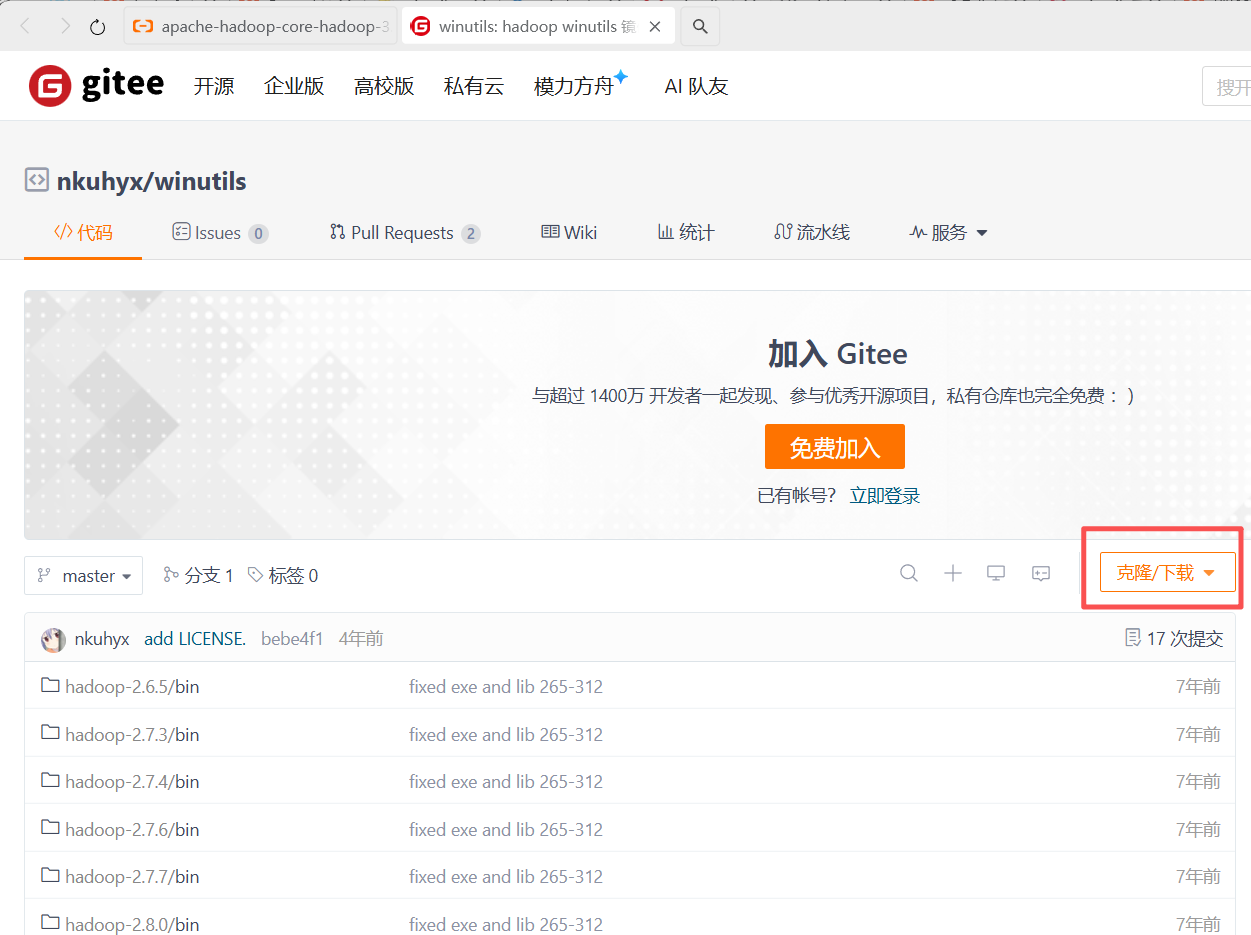Open folder hadoop-2.6.5/bin

pos(132,687)
